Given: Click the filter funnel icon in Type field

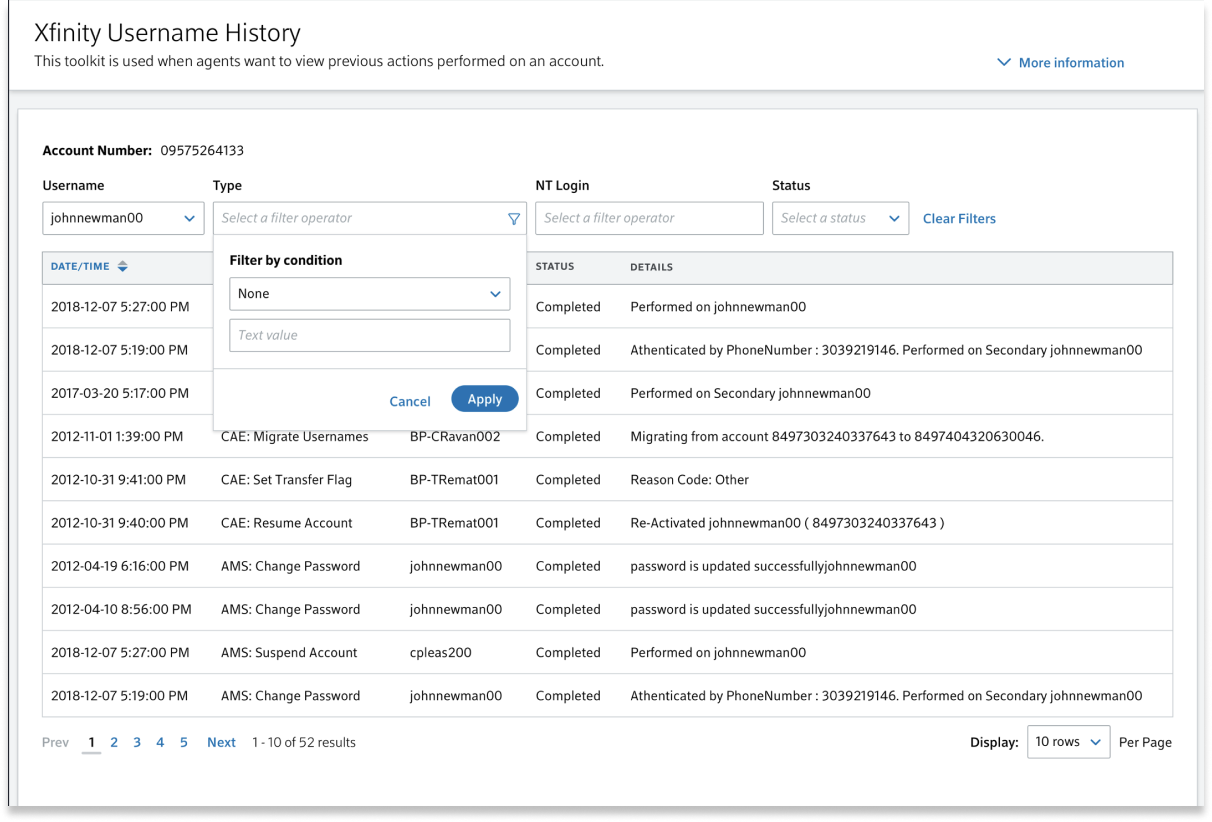Looking at the screenshot, I should 513,219.
